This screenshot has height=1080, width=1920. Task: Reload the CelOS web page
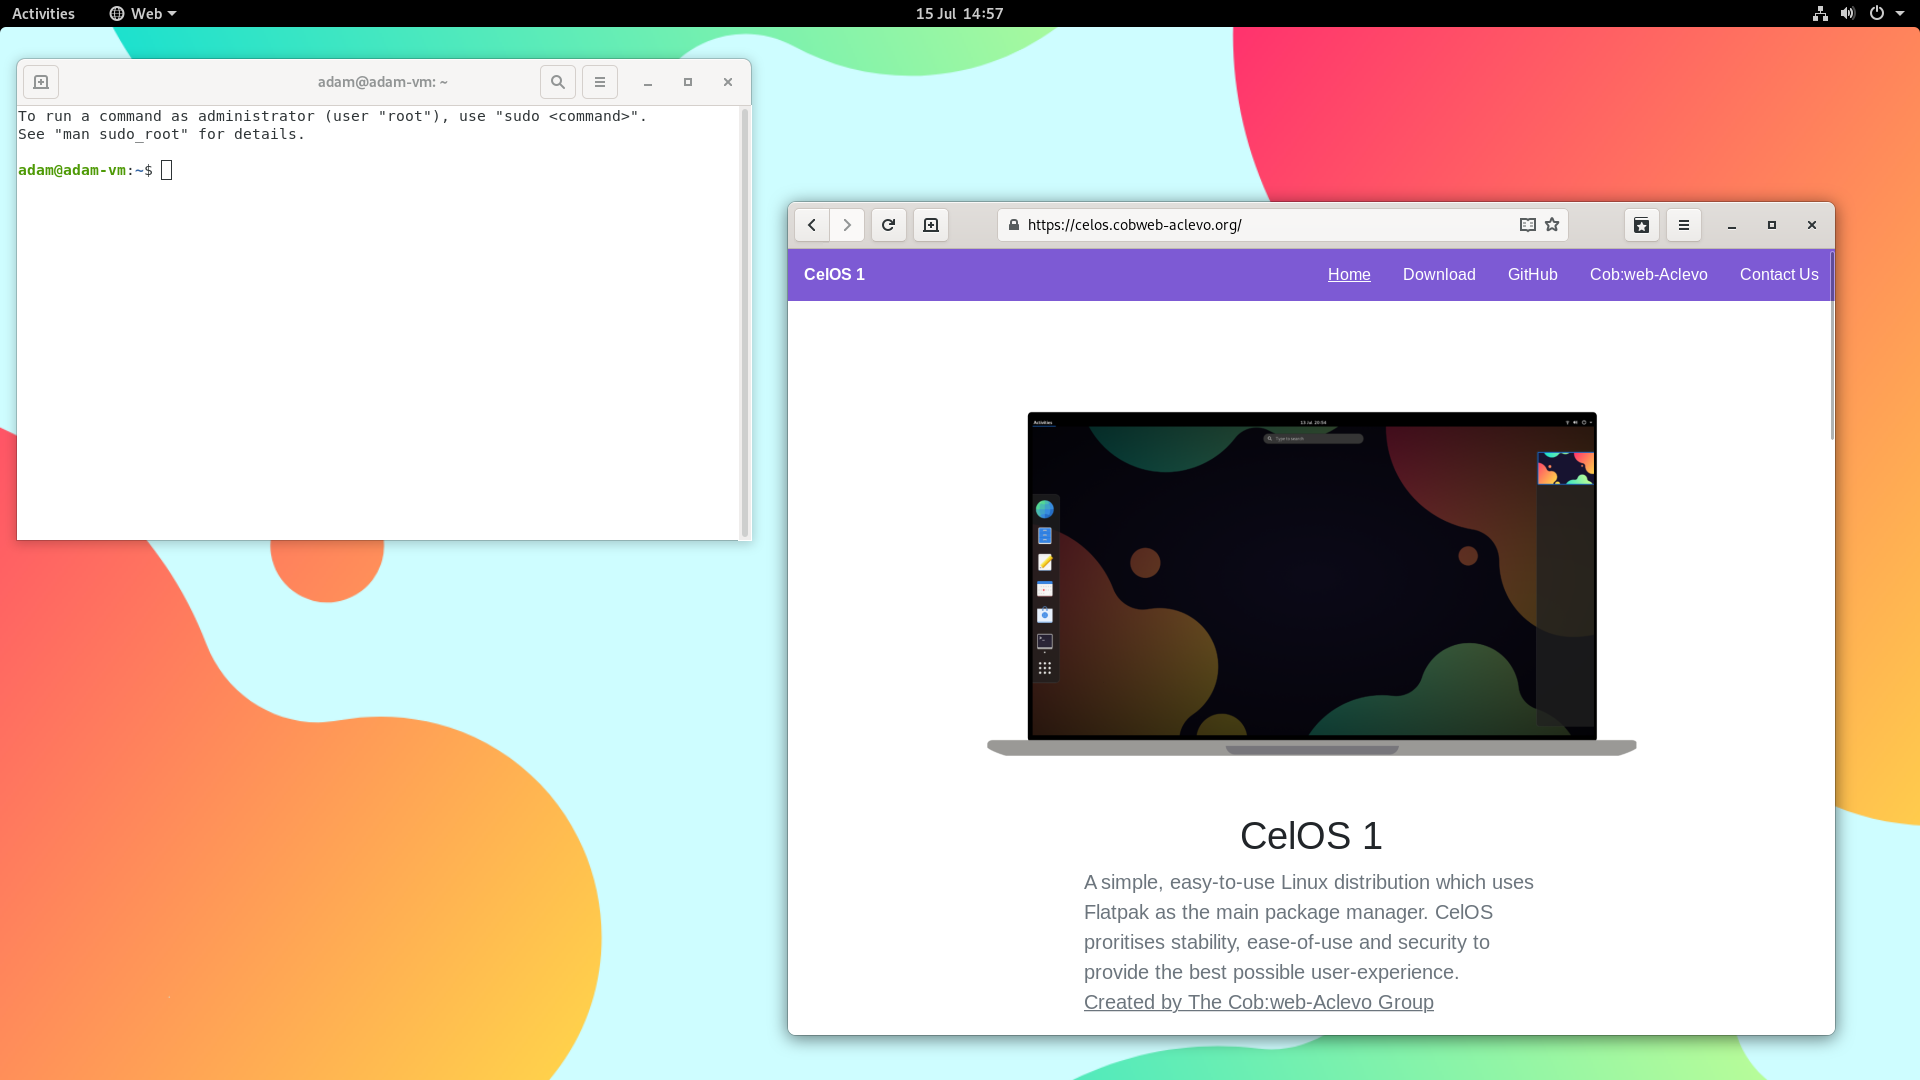(888, 225)
